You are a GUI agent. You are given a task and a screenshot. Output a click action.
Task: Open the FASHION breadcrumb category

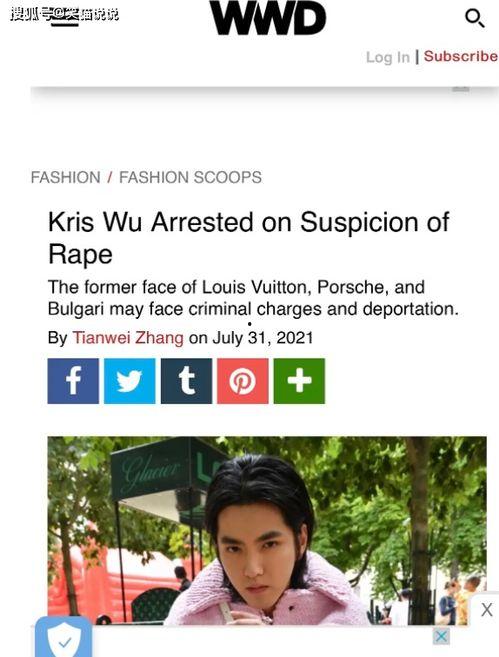tap(65, 177)
